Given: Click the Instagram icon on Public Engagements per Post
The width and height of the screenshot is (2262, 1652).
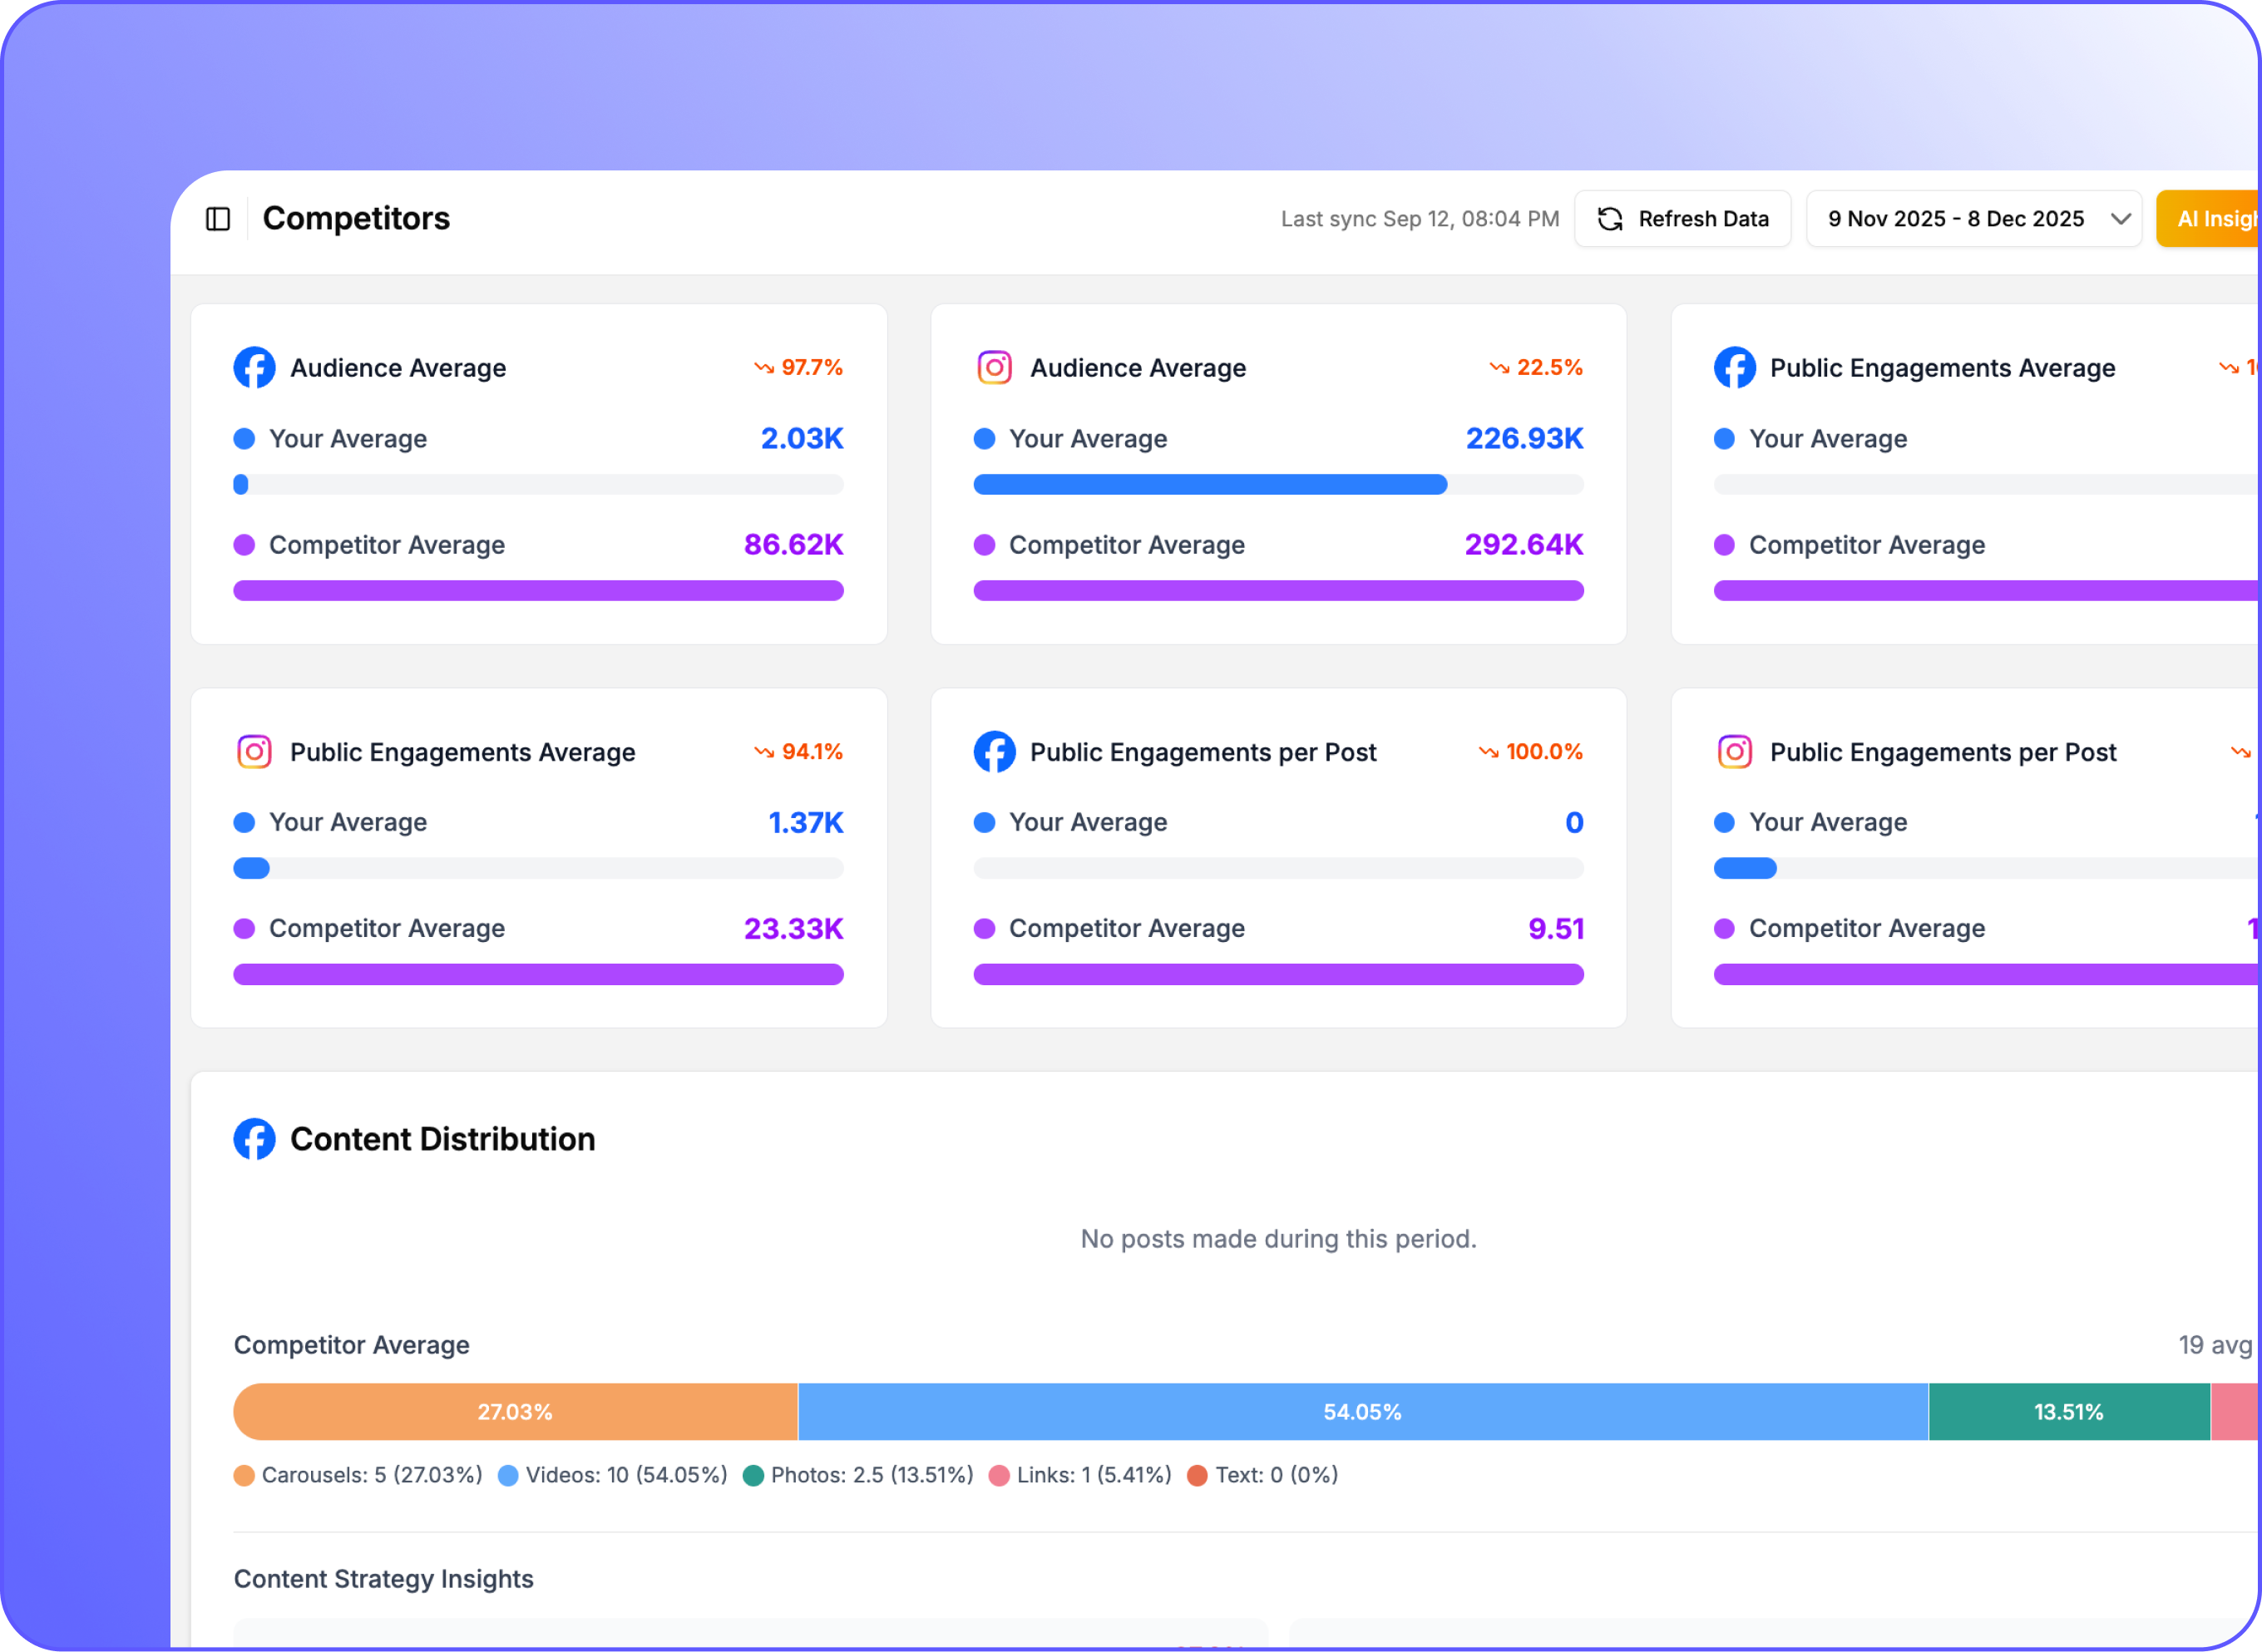Looking at the screenshot, I should click(1734, 751).
